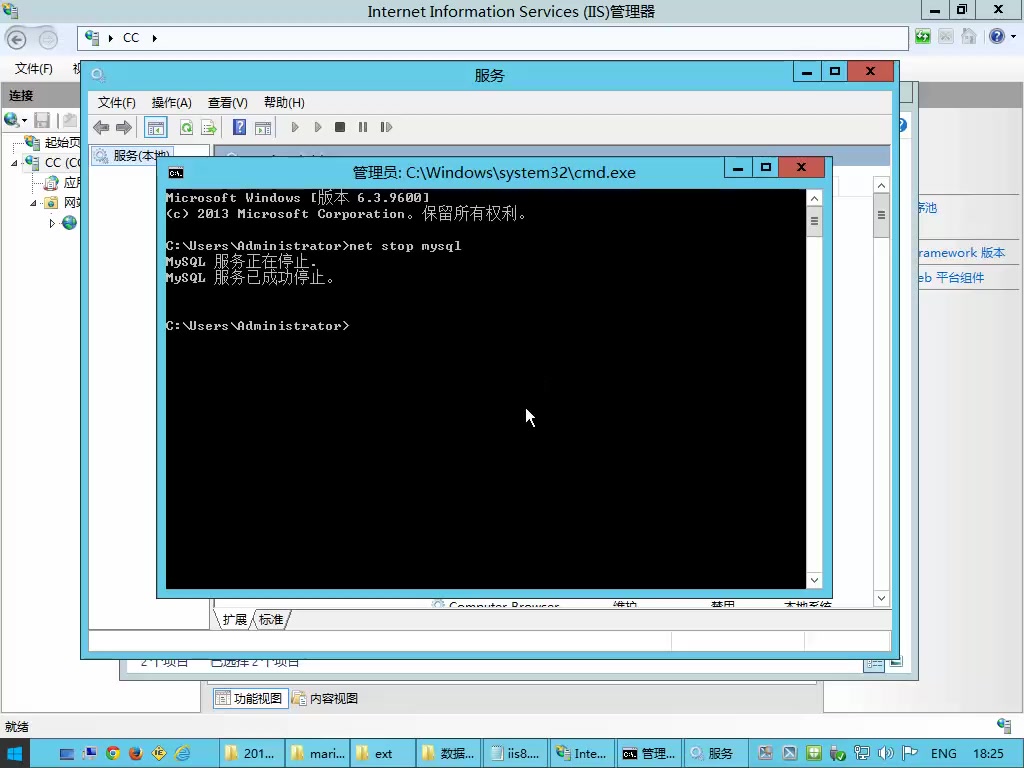Launch Chrome from the taskbar
The image size is (1024, 768).
(113, 754)
